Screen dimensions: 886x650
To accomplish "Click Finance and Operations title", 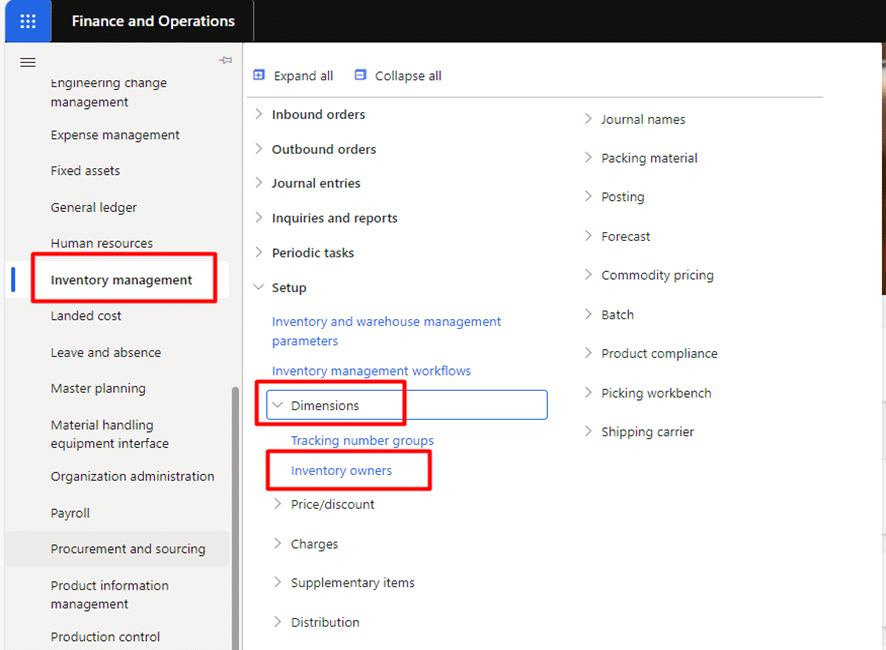I will tap(153, 21).
